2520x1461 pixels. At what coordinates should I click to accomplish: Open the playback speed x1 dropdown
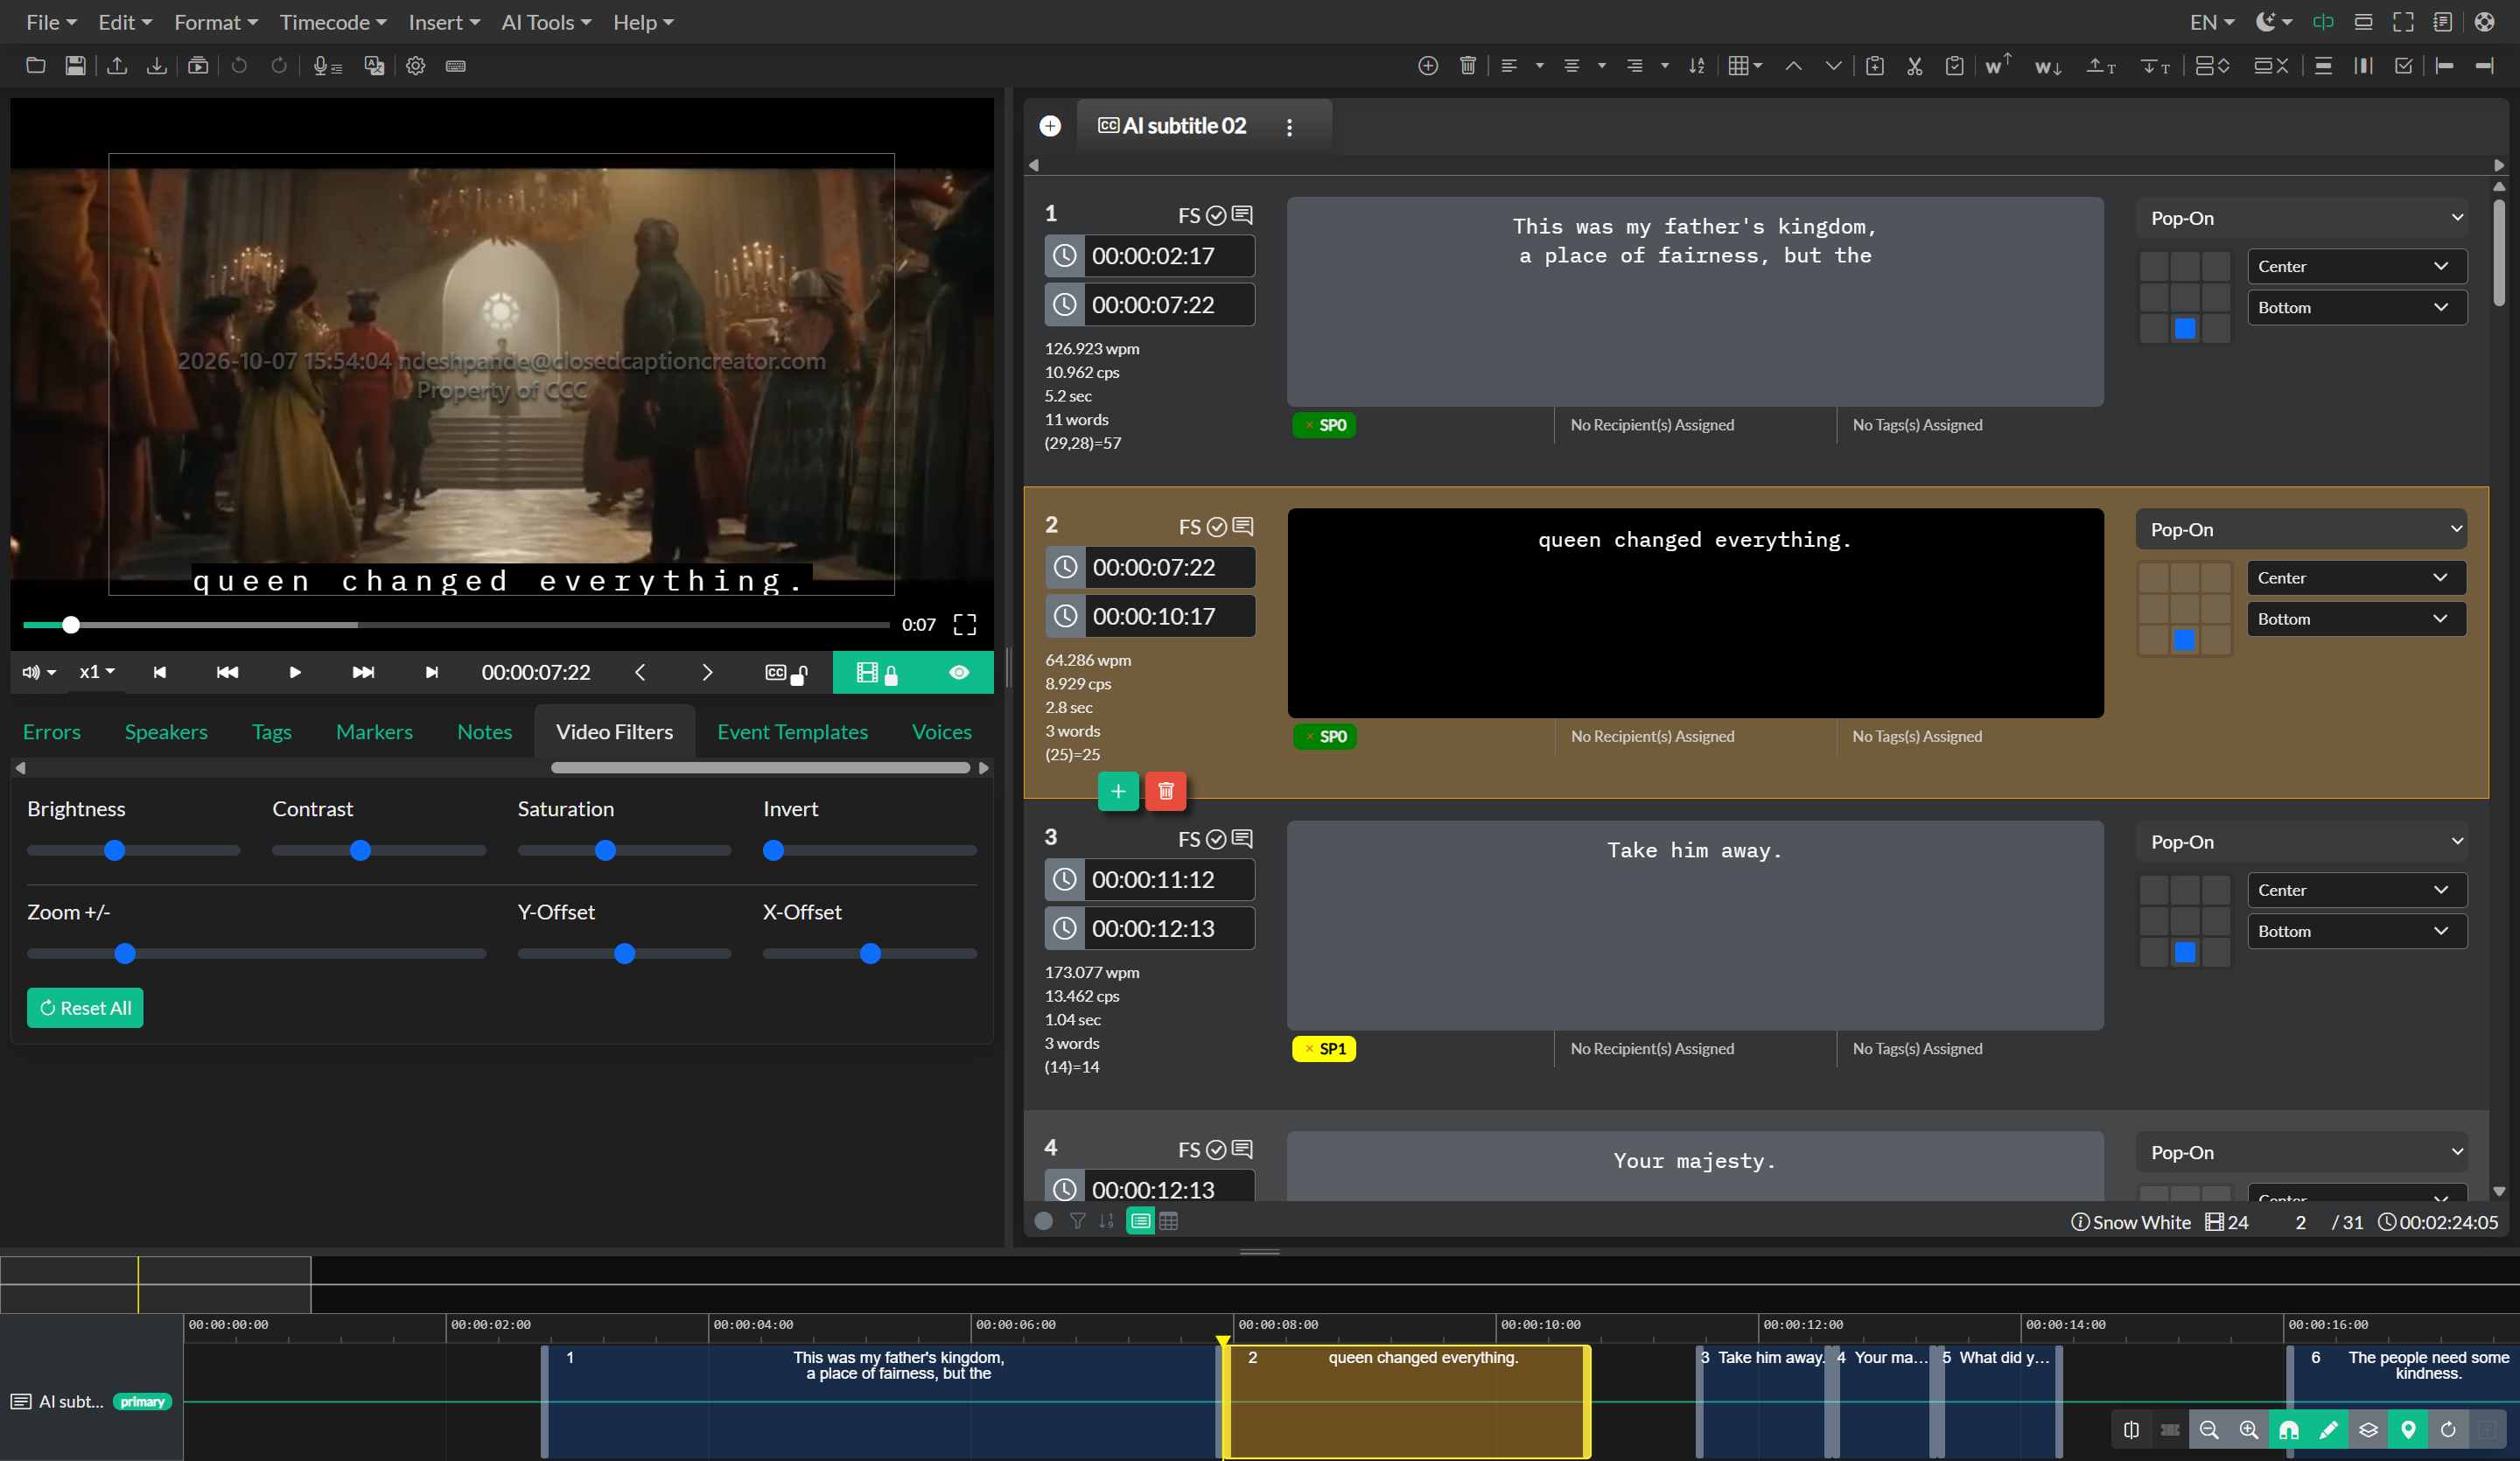[x=97, y=672]
